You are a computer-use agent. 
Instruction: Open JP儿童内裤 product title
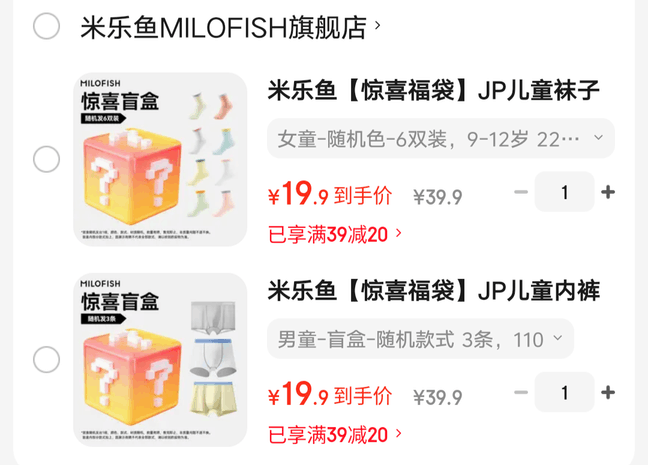tap(434, 291)
